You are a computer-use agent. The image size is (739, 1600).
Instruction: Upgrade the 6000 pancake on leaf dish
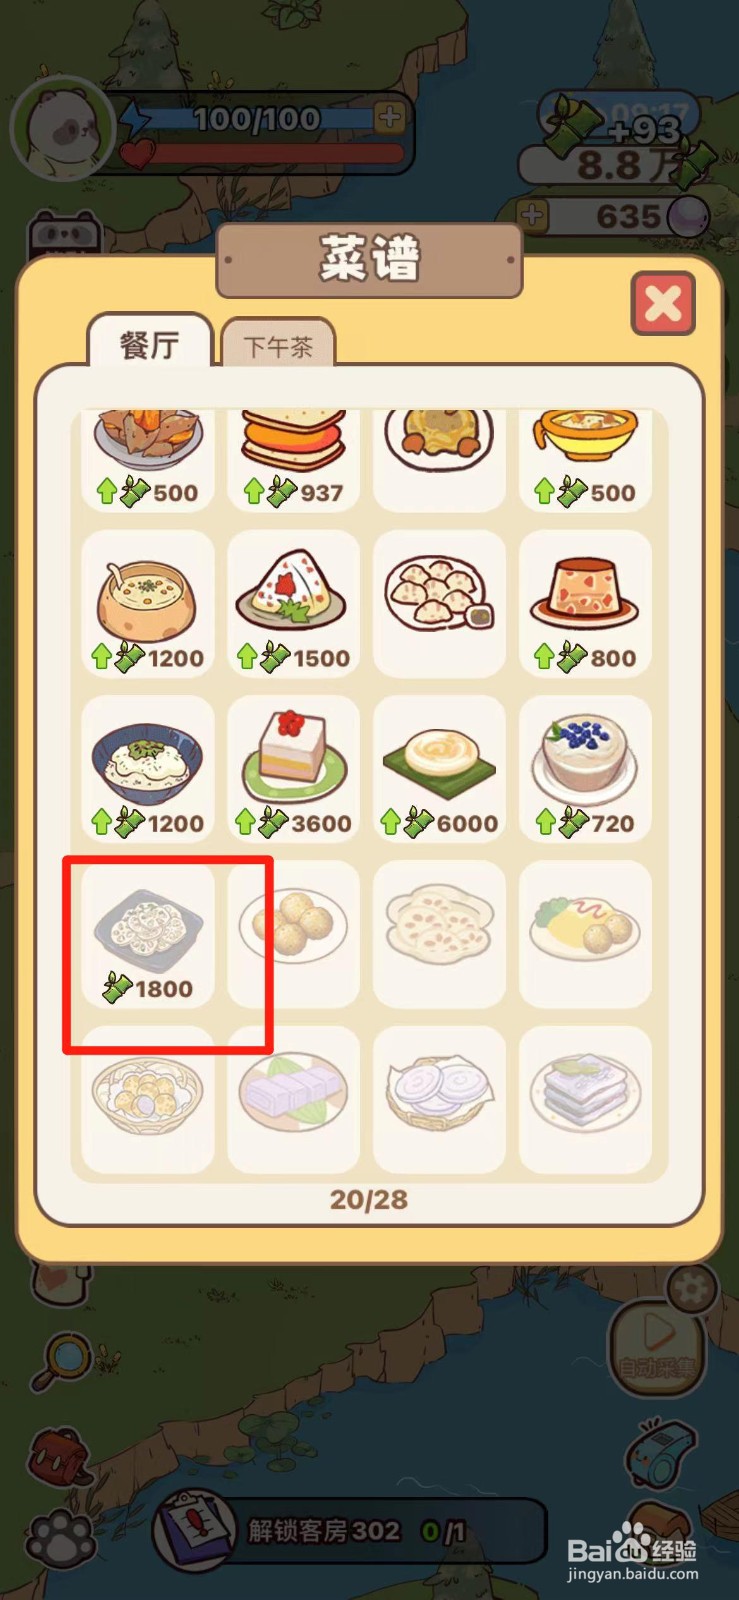point(440,770)
